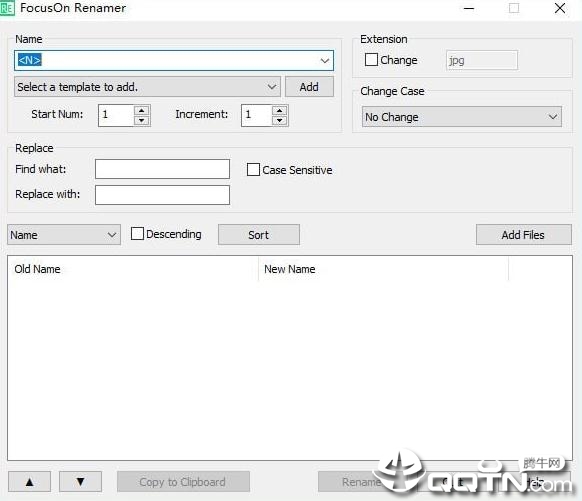Click the jpg extension text field
This screenshot has width=582, height=501.
click(x=482, y=60)
